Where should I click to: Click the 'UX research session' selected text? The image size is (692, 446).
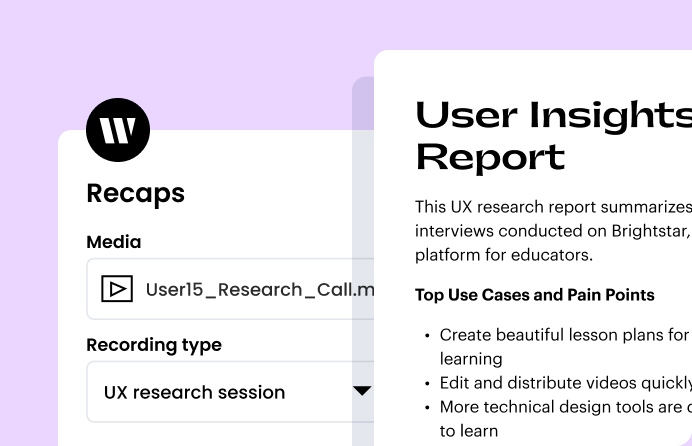(194, 392)
